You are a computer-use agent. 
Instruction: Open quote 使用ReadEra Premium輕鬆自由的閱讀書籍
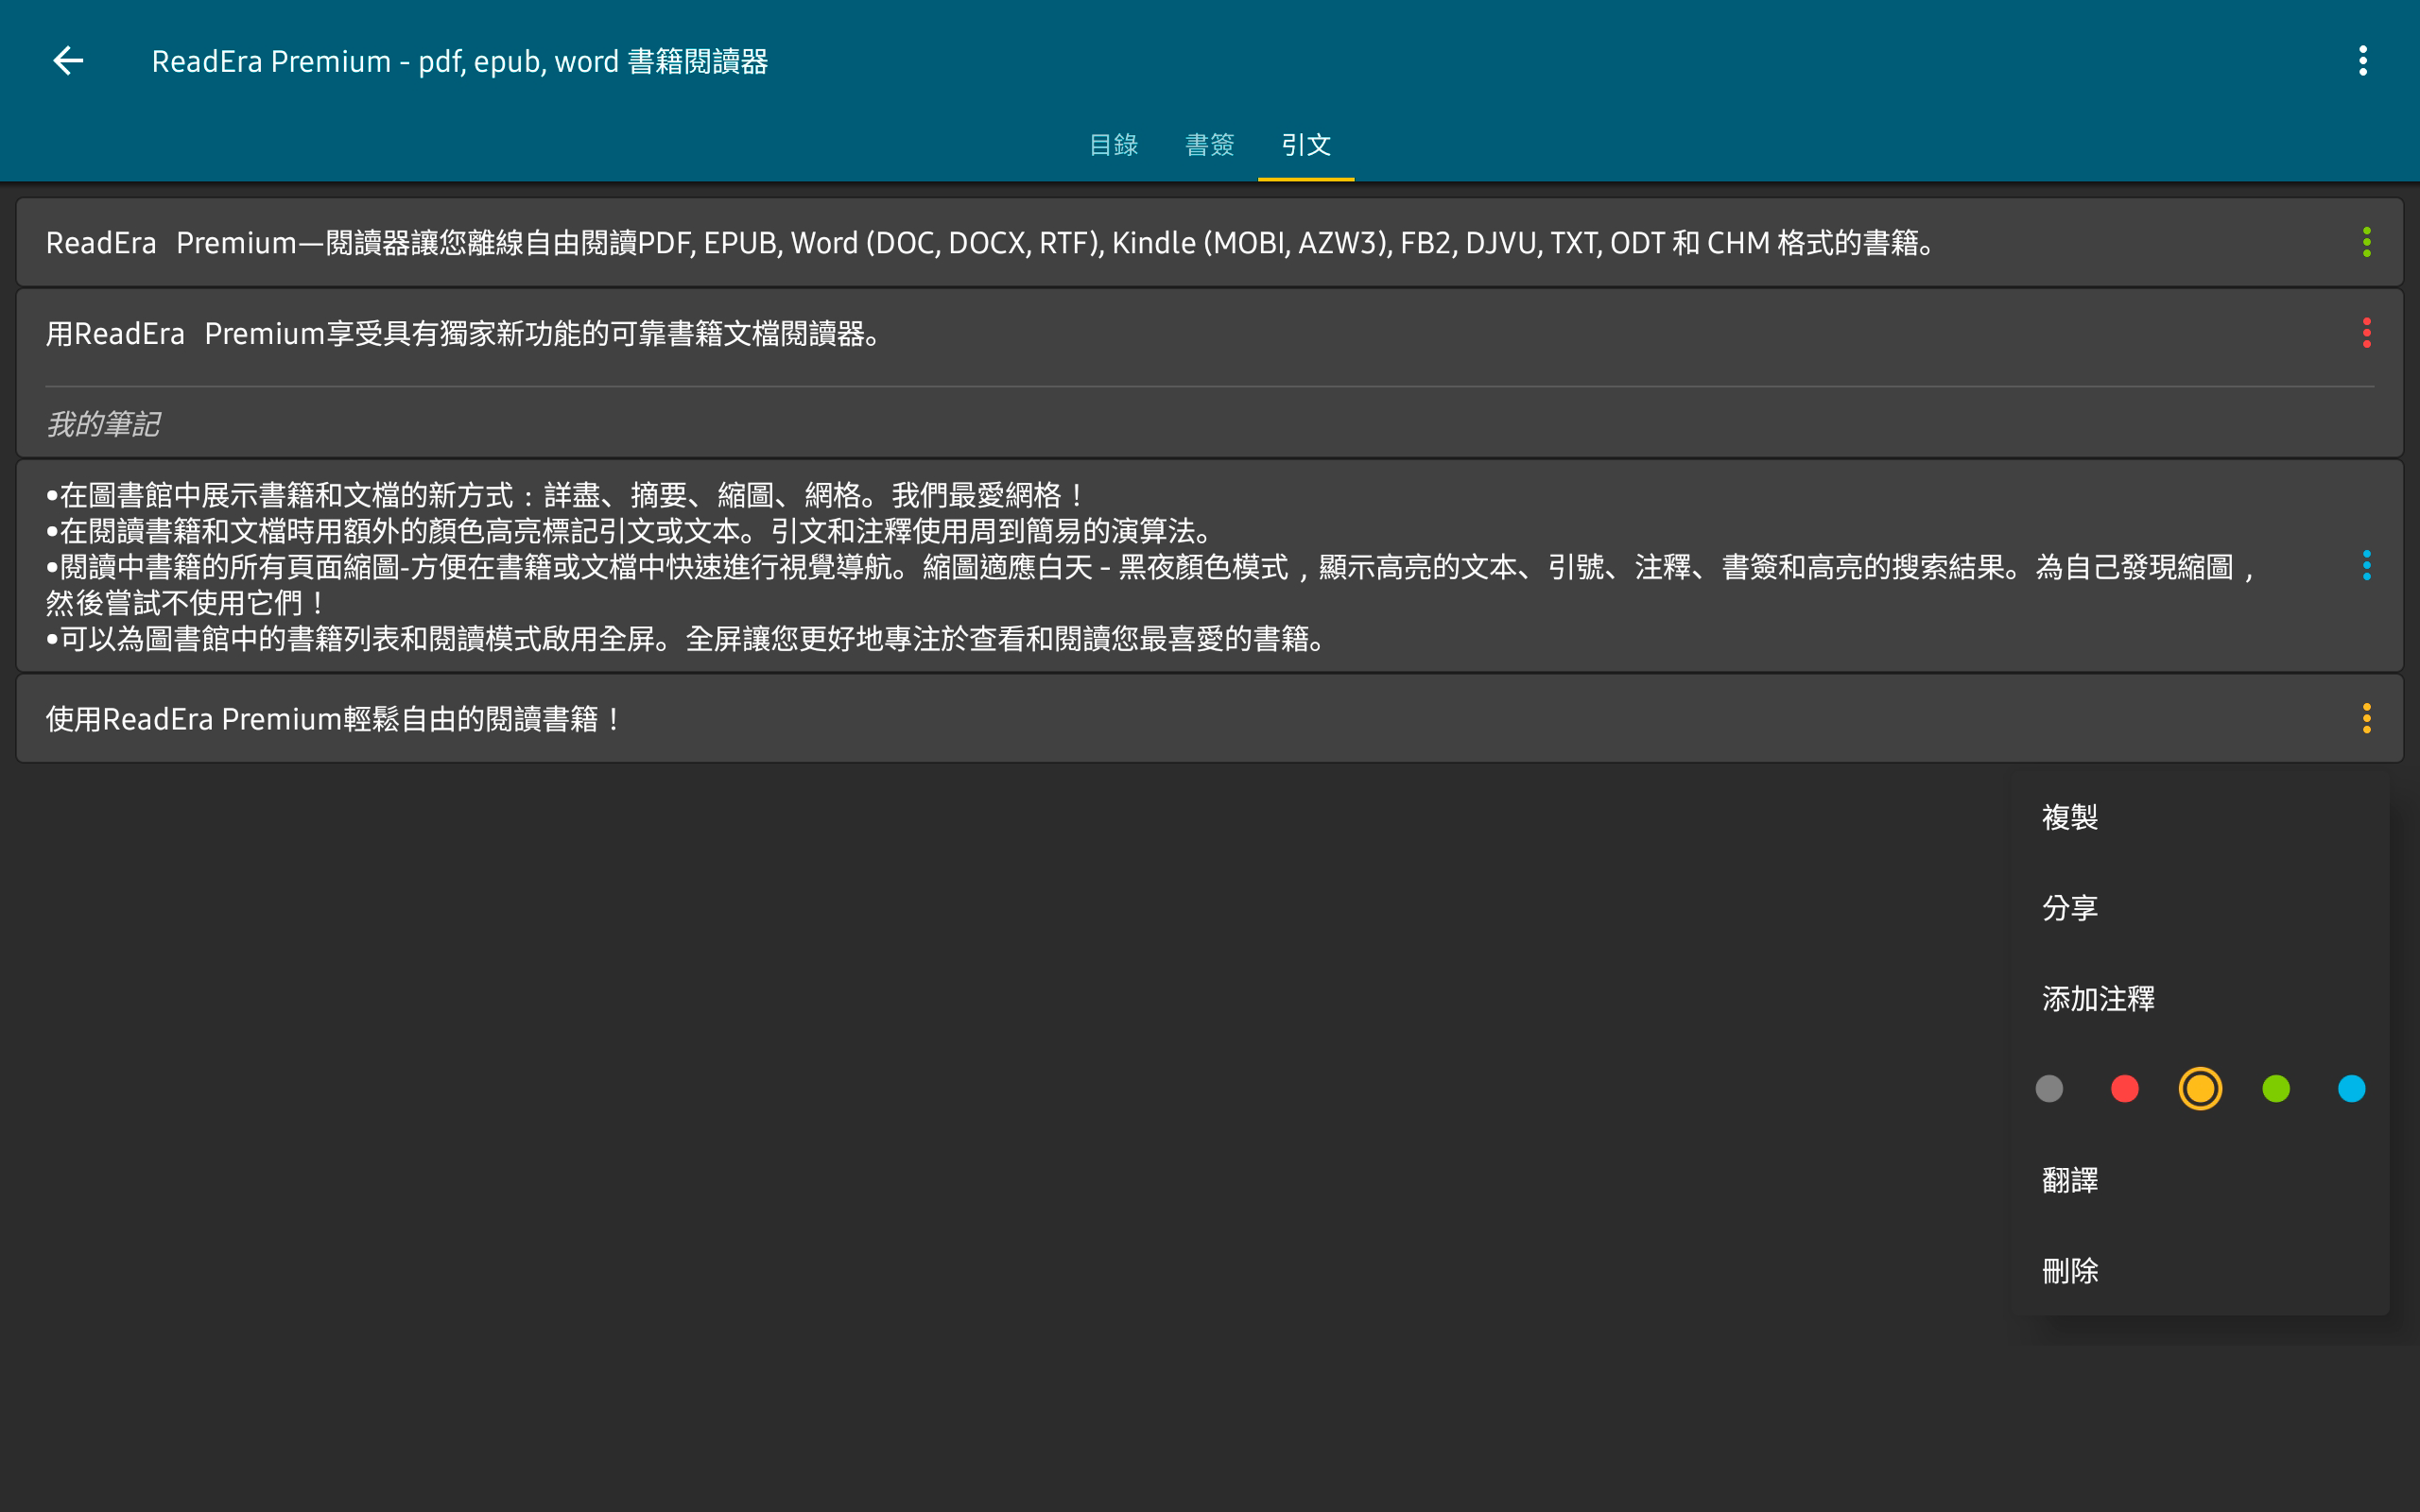coord(1209,718)
